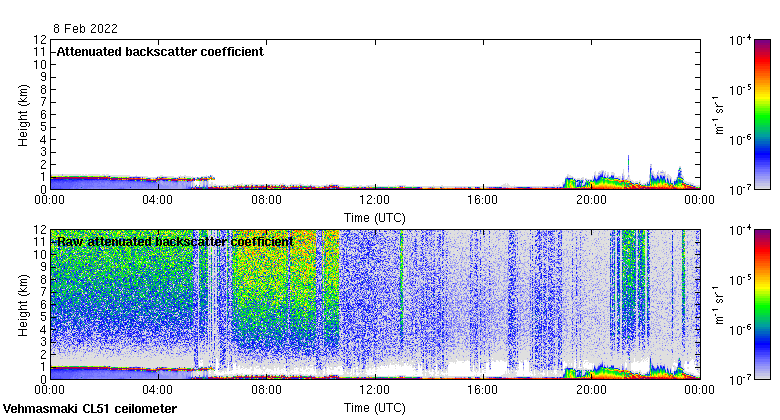The width and height of the screenshot is (780, 420).
Task: Click the 10⁻⁶ label on the raw plot colorbar
Action: (740, 330)
